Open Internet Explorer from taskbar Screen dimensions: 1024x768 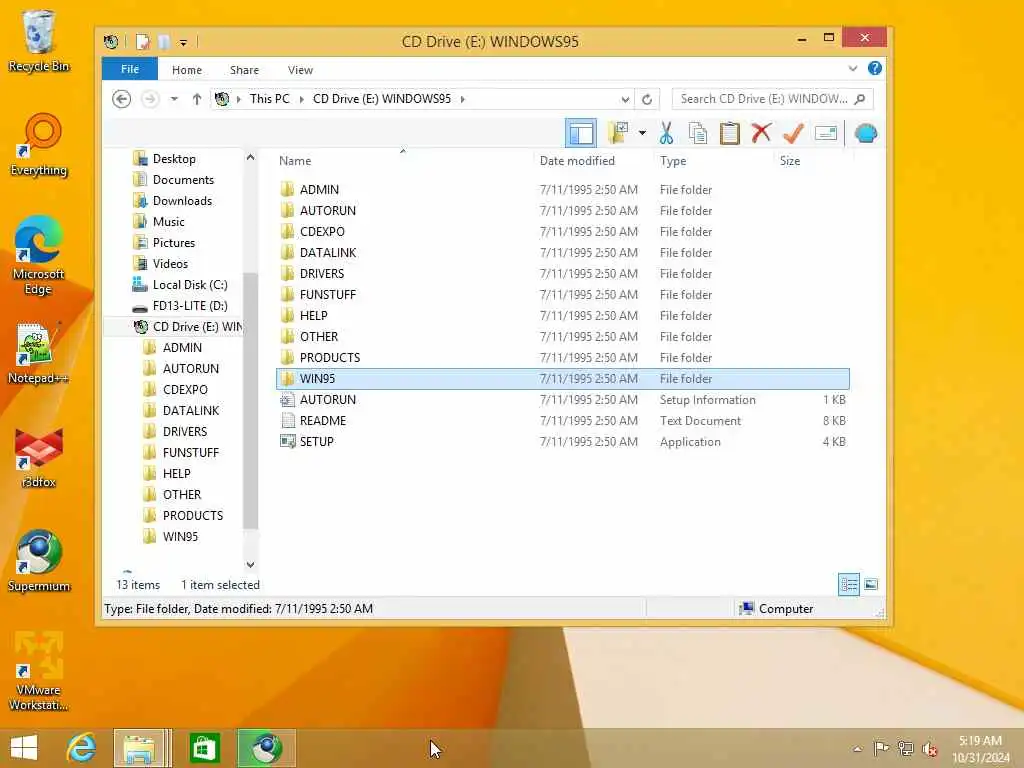(81, 748)
